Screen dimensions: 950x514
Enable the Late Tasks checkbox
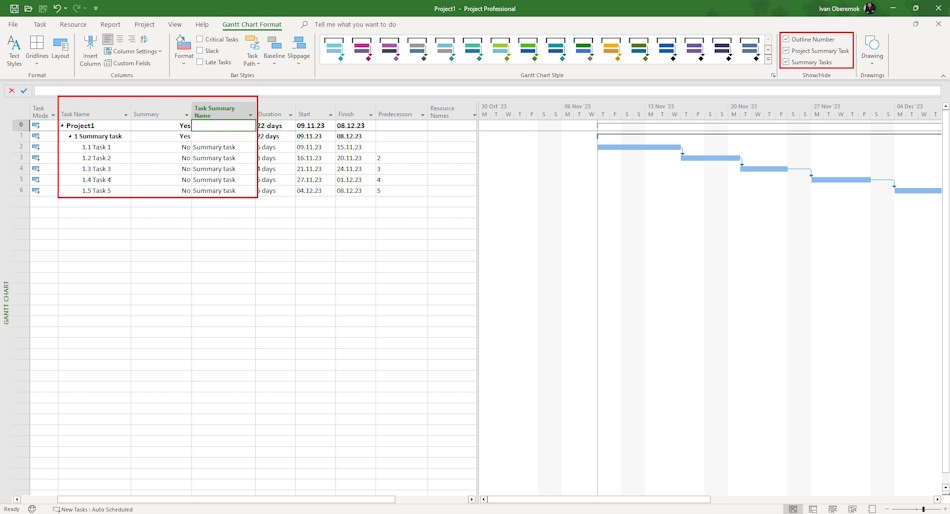point(199,62)
